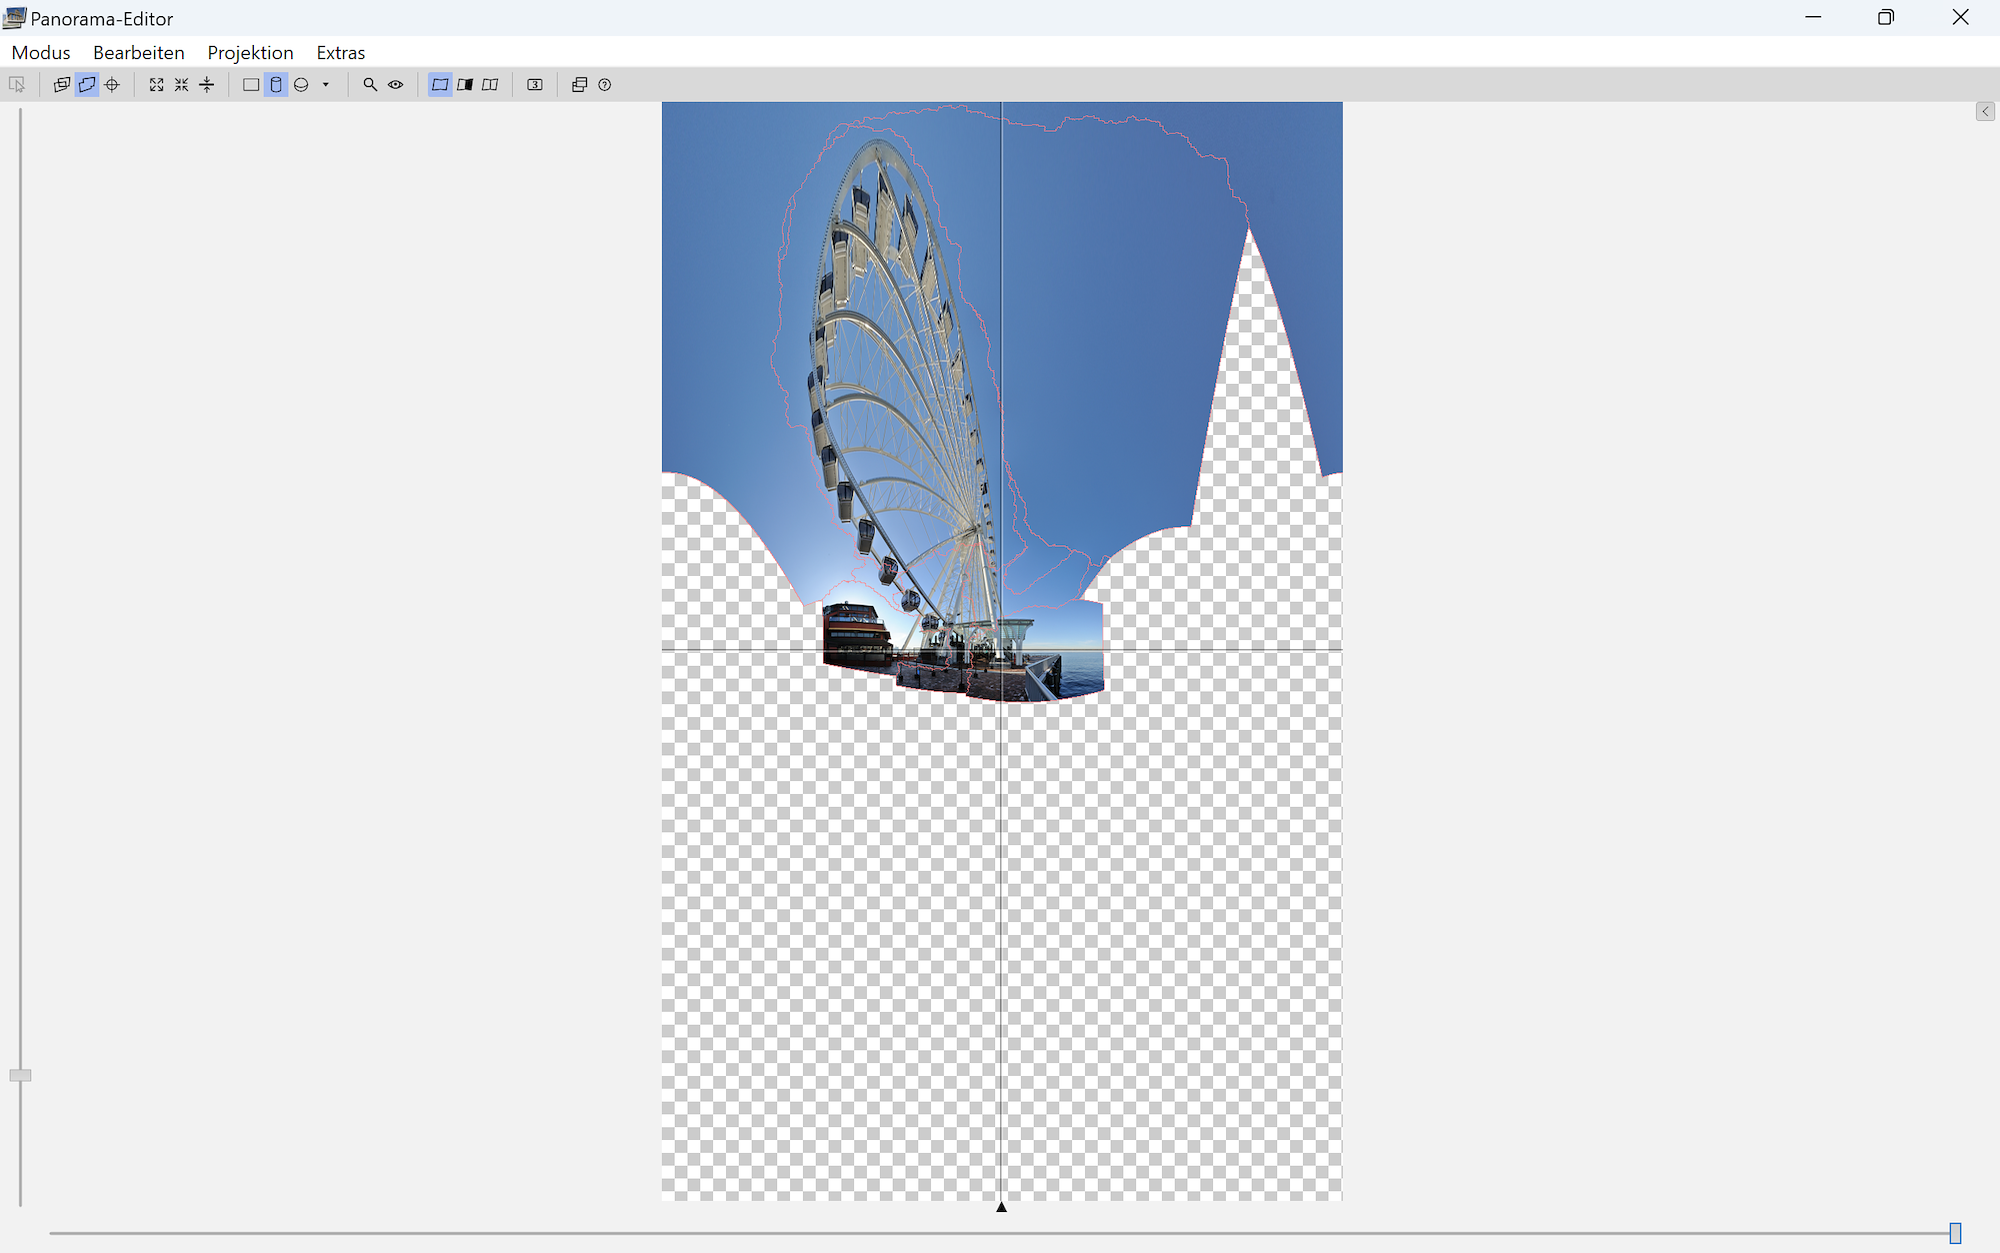This screenshot has width=2000, height=1253.
Task: Open the Modus menu
Action: coord(41,53)
